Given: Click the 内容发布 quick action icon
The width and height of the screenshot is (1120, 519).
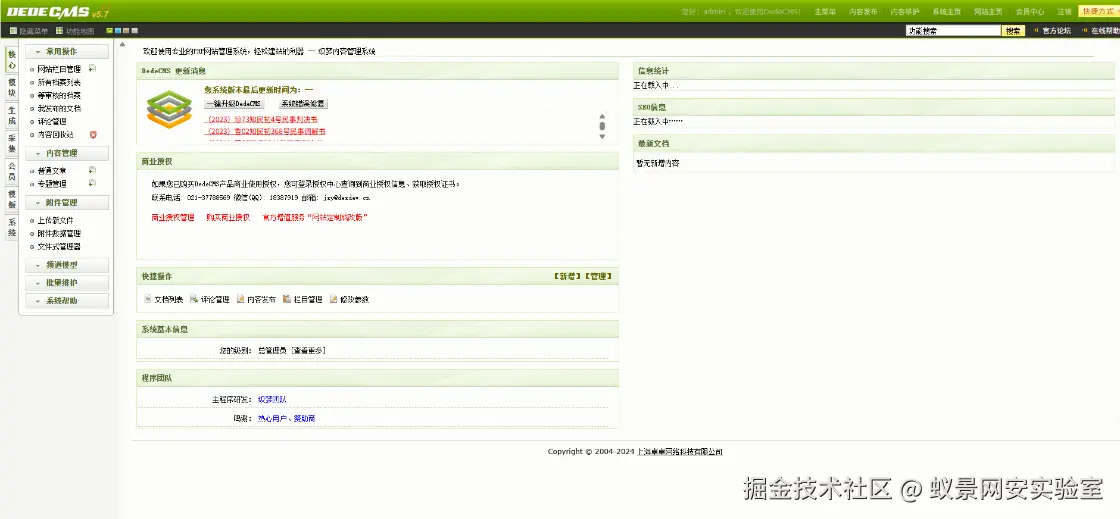Looking at the screenshot, I should pyautogui.click(x=241, y=299).
